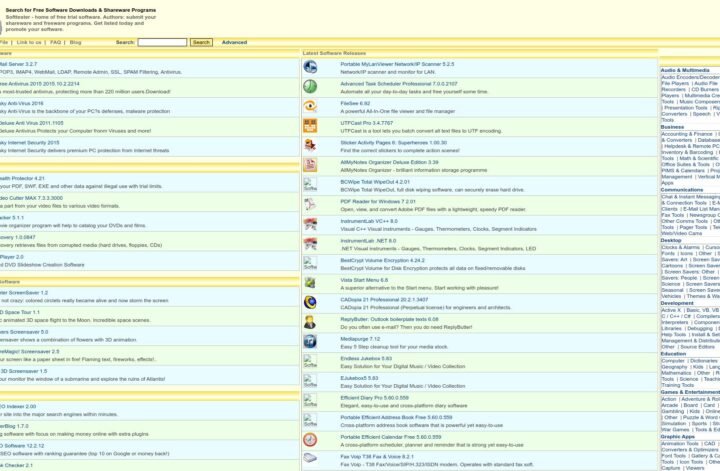Open the Advanced search link
Viewport: 720px width, 471px height.
[234, 42]
